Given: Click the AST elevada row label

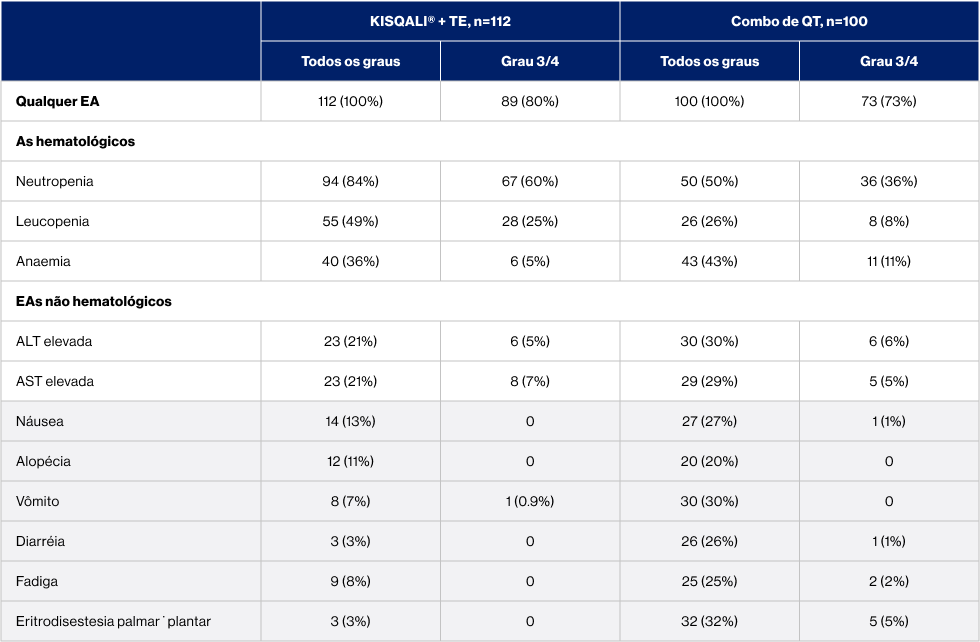Looking at the screenshot, I should pos(55,381).
